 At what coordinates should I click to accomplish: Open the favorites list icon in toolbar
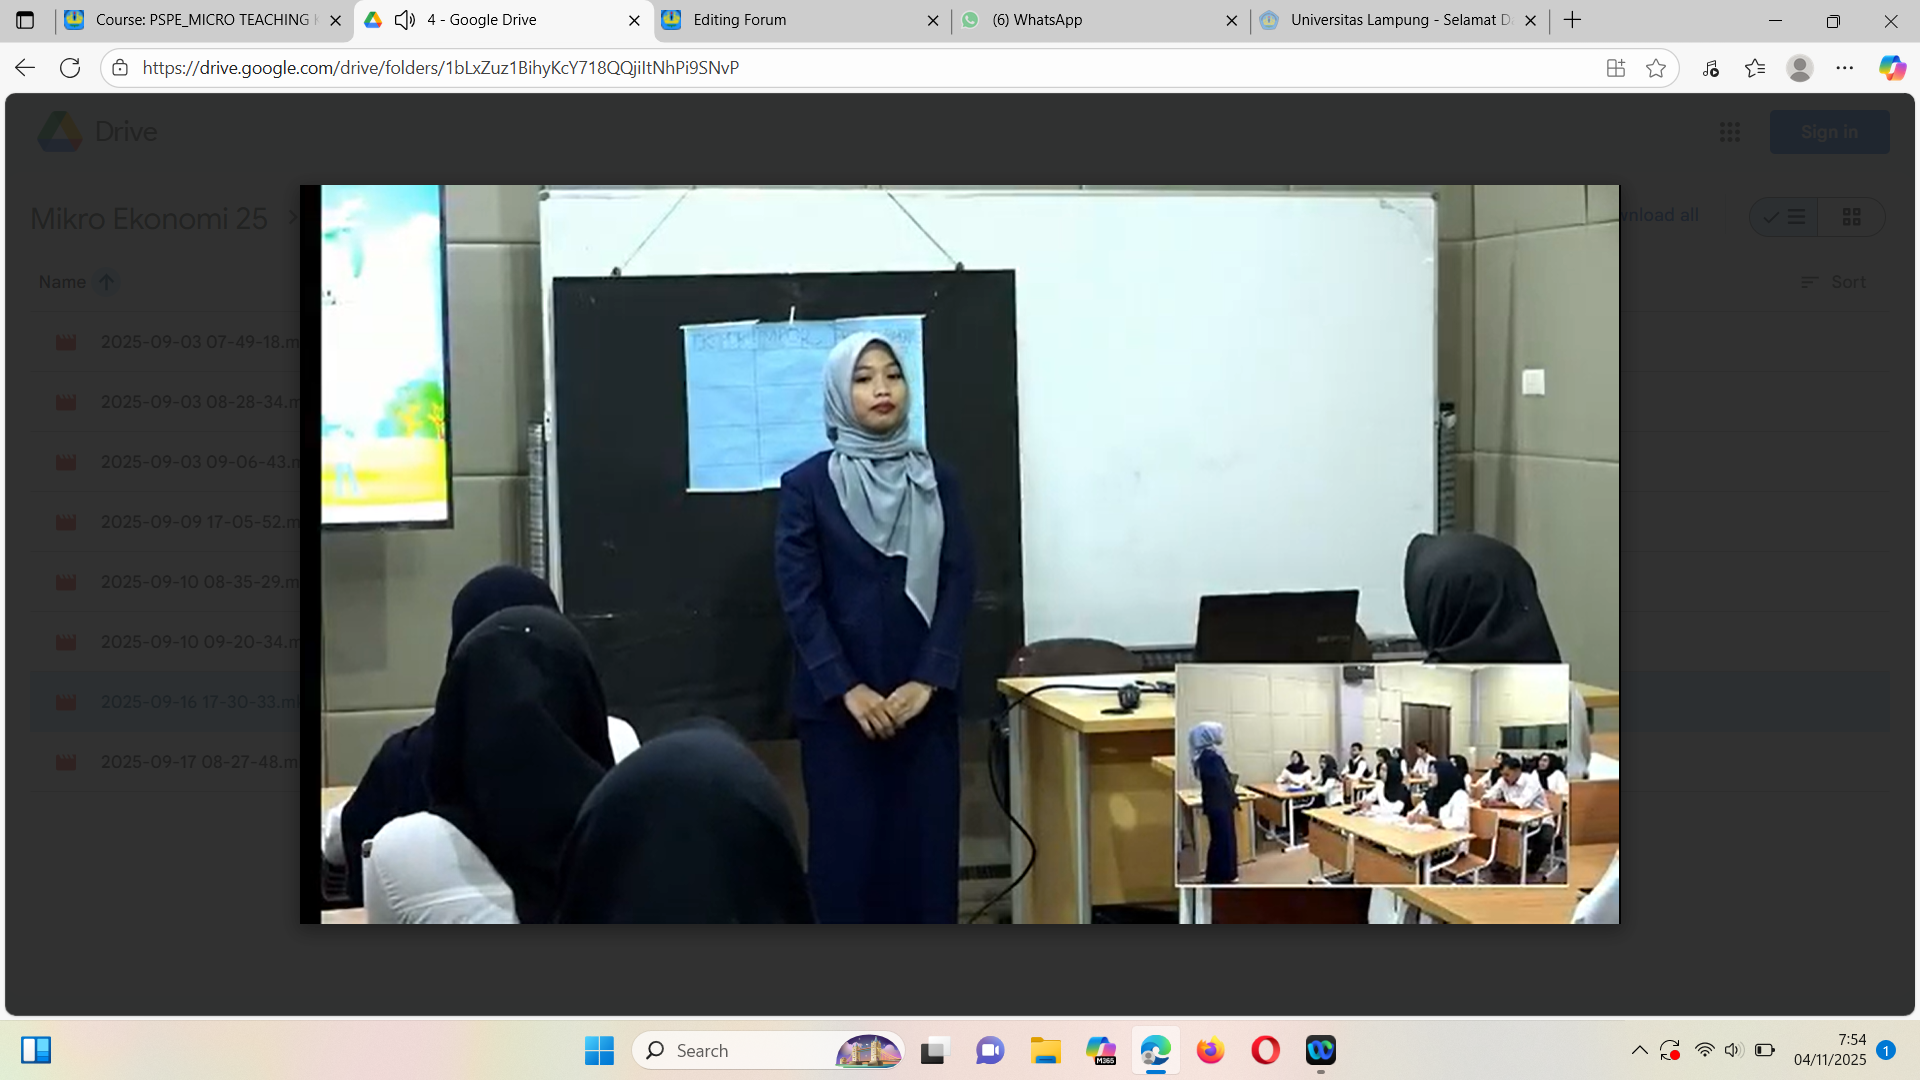[1755, 68]
